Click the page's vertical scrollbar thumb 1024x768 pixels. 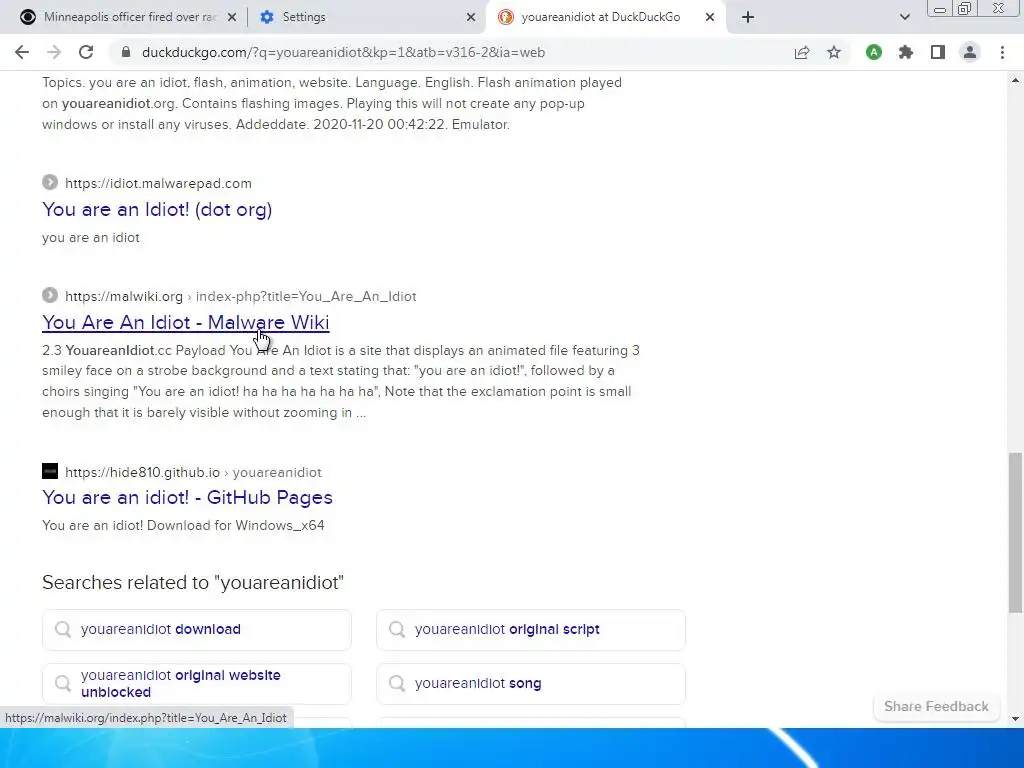click(x=1015, y=532)
